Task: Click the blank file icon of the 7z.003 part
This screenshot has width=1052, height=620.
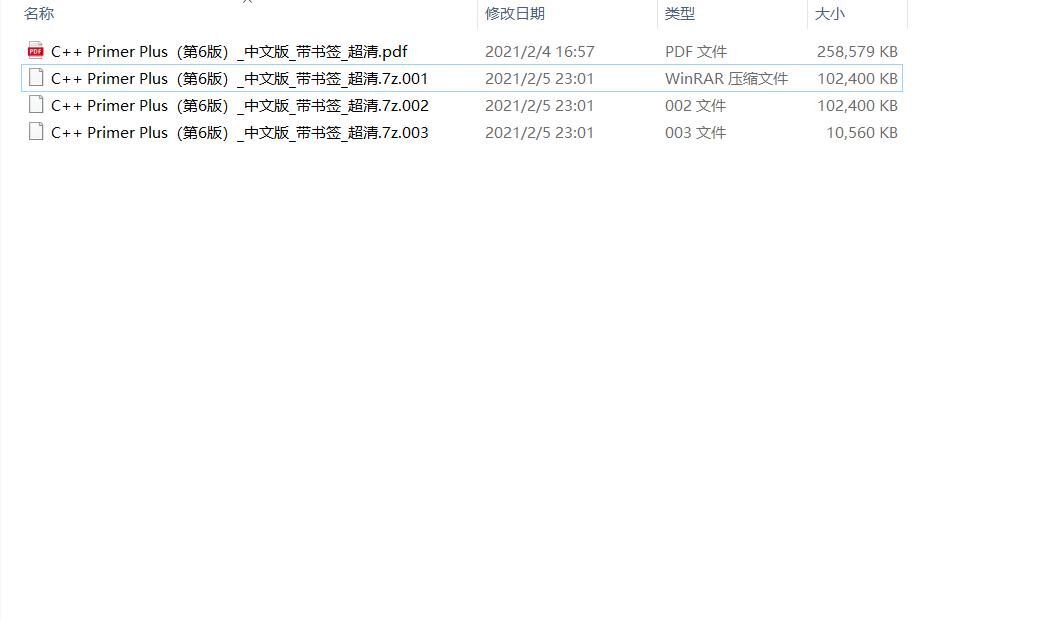Action: (36, 132)
